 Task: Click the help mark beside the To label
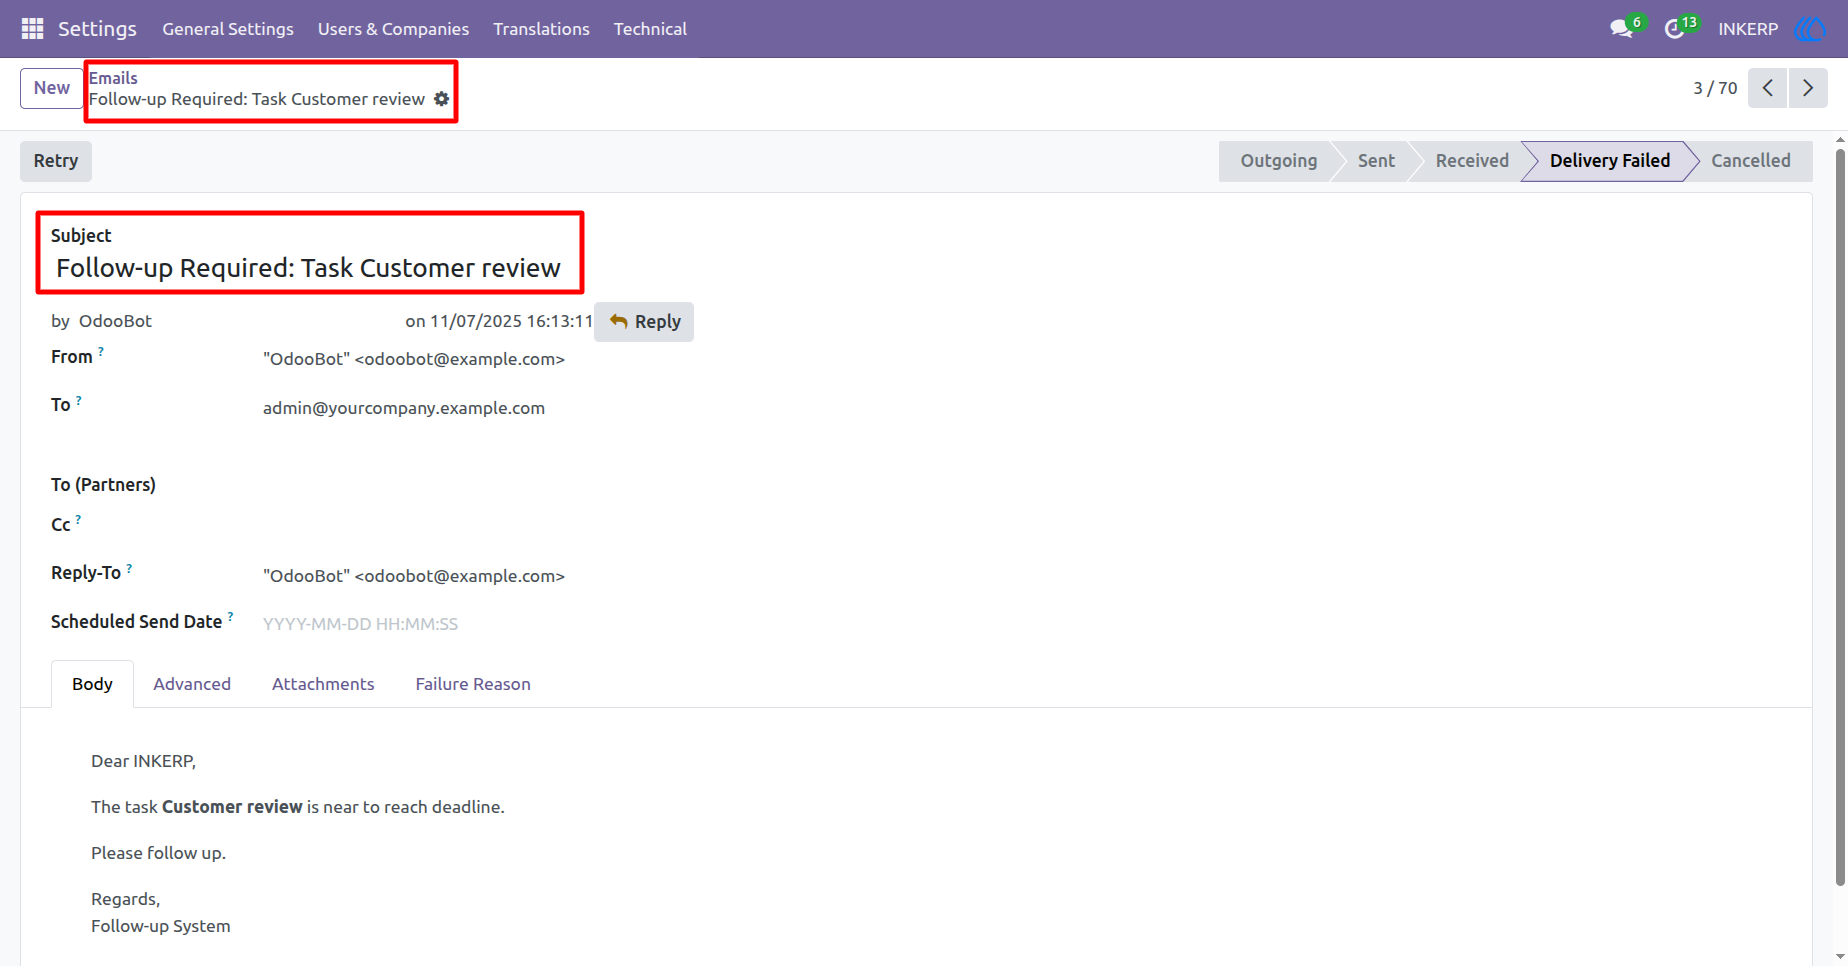click(x=78, y=400)
